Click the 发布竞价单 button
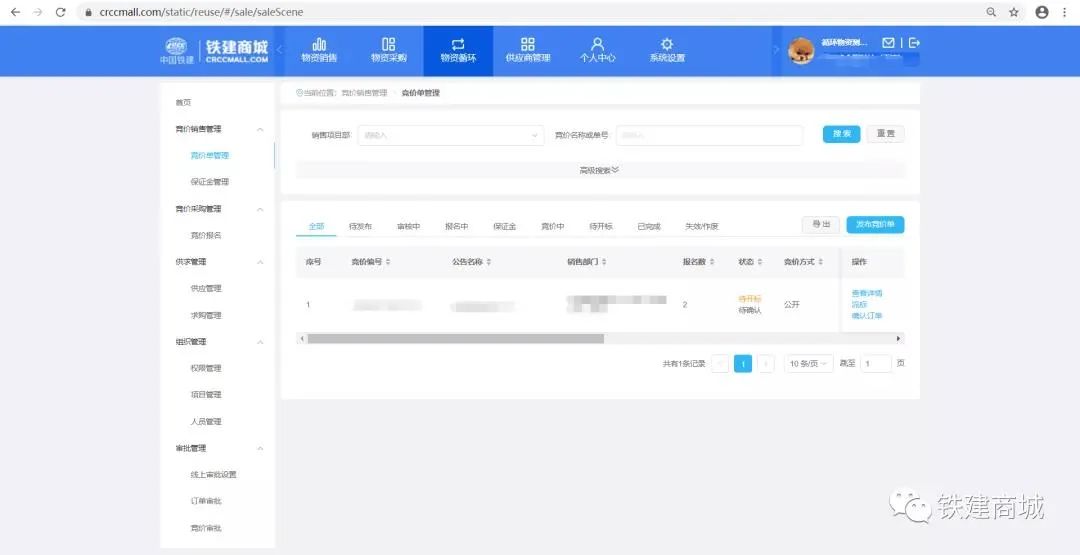The width and height of the screenshot is (1080, 555). (875, 224)
